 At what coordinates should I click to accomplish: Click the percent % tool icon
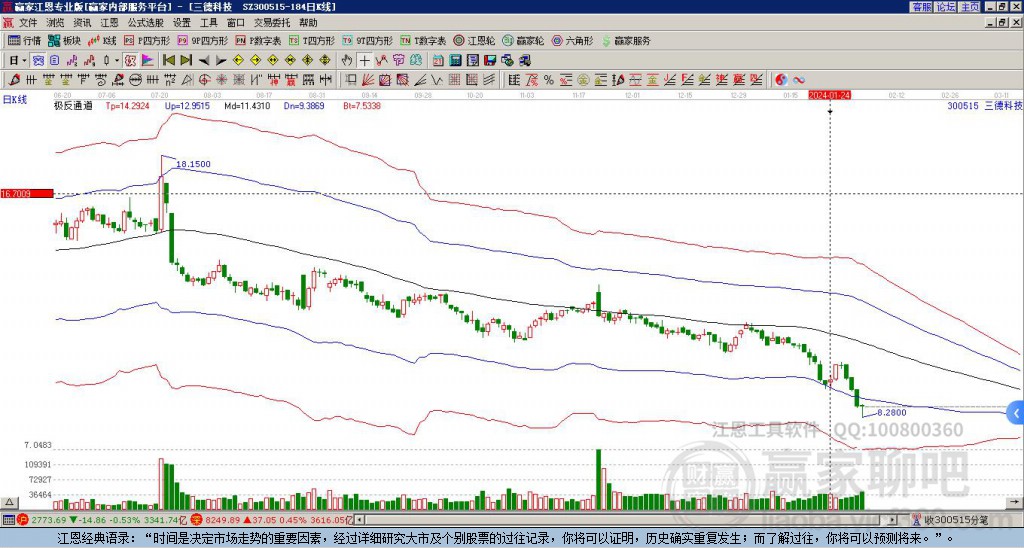[549, 80]
